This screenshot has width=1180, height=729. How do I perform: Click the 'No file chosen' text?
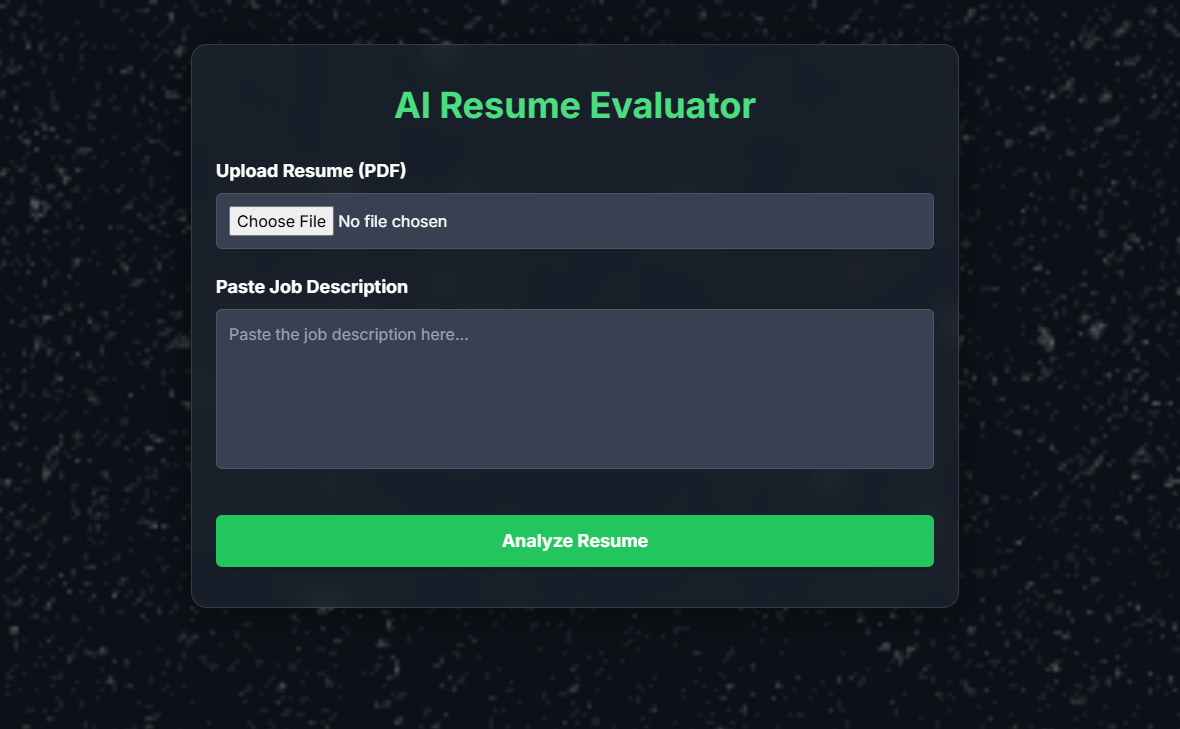[x=393, y=221]
